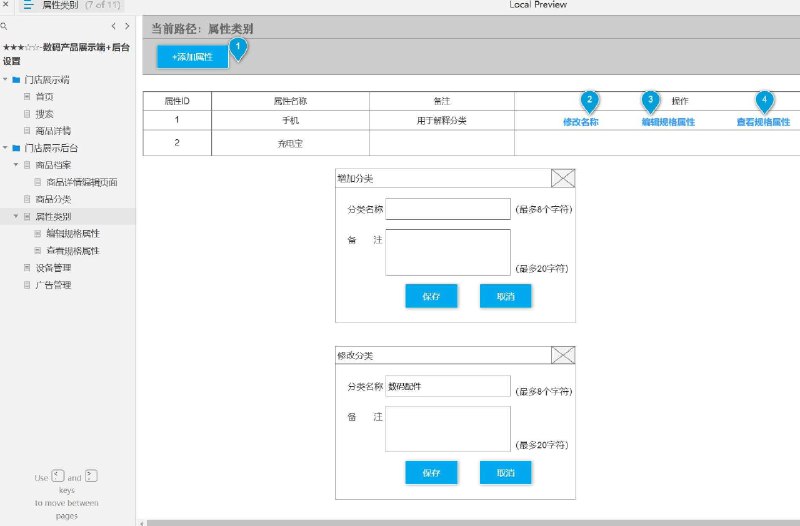Click the 查看规格属性 link in table
Viewport: 800px width, 526px height.
763,122
